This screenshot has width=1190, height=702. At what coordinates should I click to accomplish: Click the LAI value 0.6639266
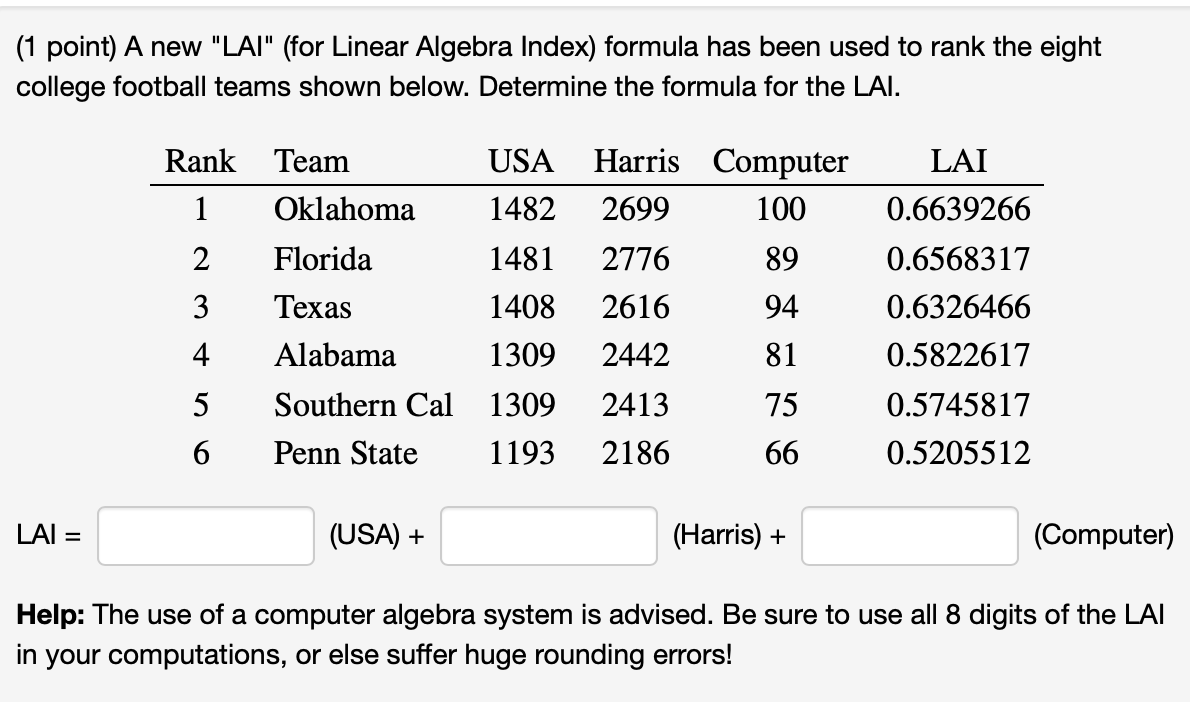point(957,210)
